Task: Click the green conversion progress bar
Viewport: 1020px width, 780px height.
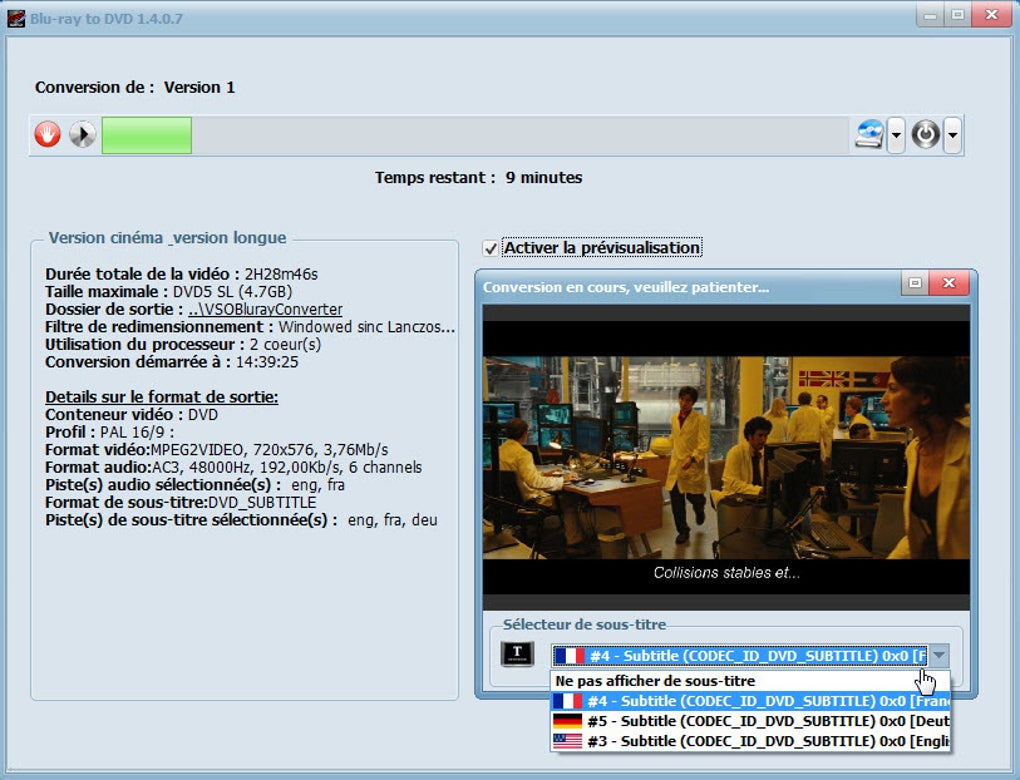Action: pyautogui.click(x=147, y=135)
